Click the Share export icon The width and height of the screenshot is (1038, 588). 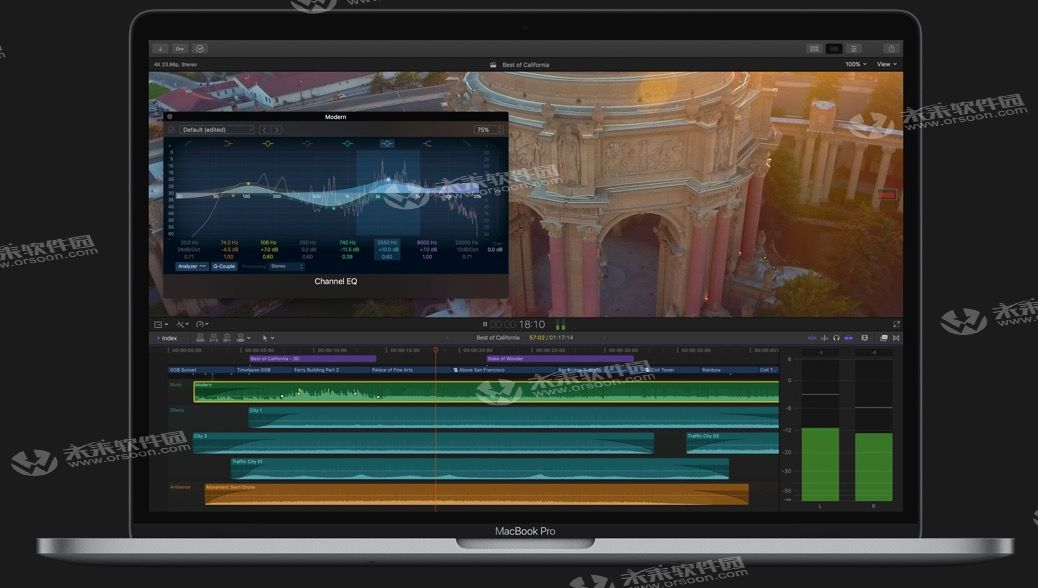[891, 48]
